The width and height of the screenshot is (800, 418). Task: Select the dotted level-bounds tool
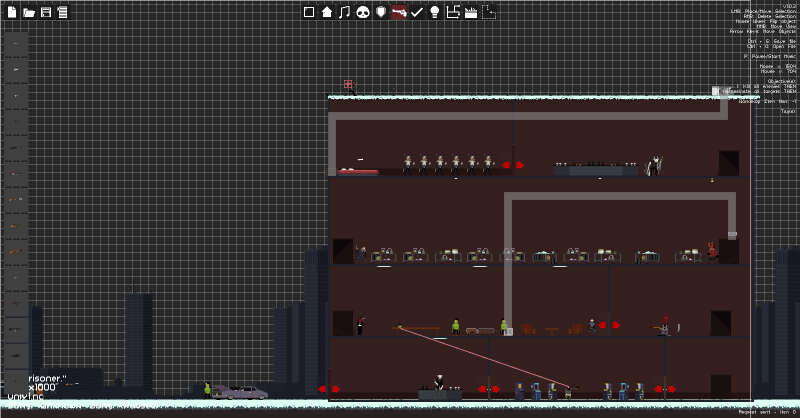click(x=489, y=12)
